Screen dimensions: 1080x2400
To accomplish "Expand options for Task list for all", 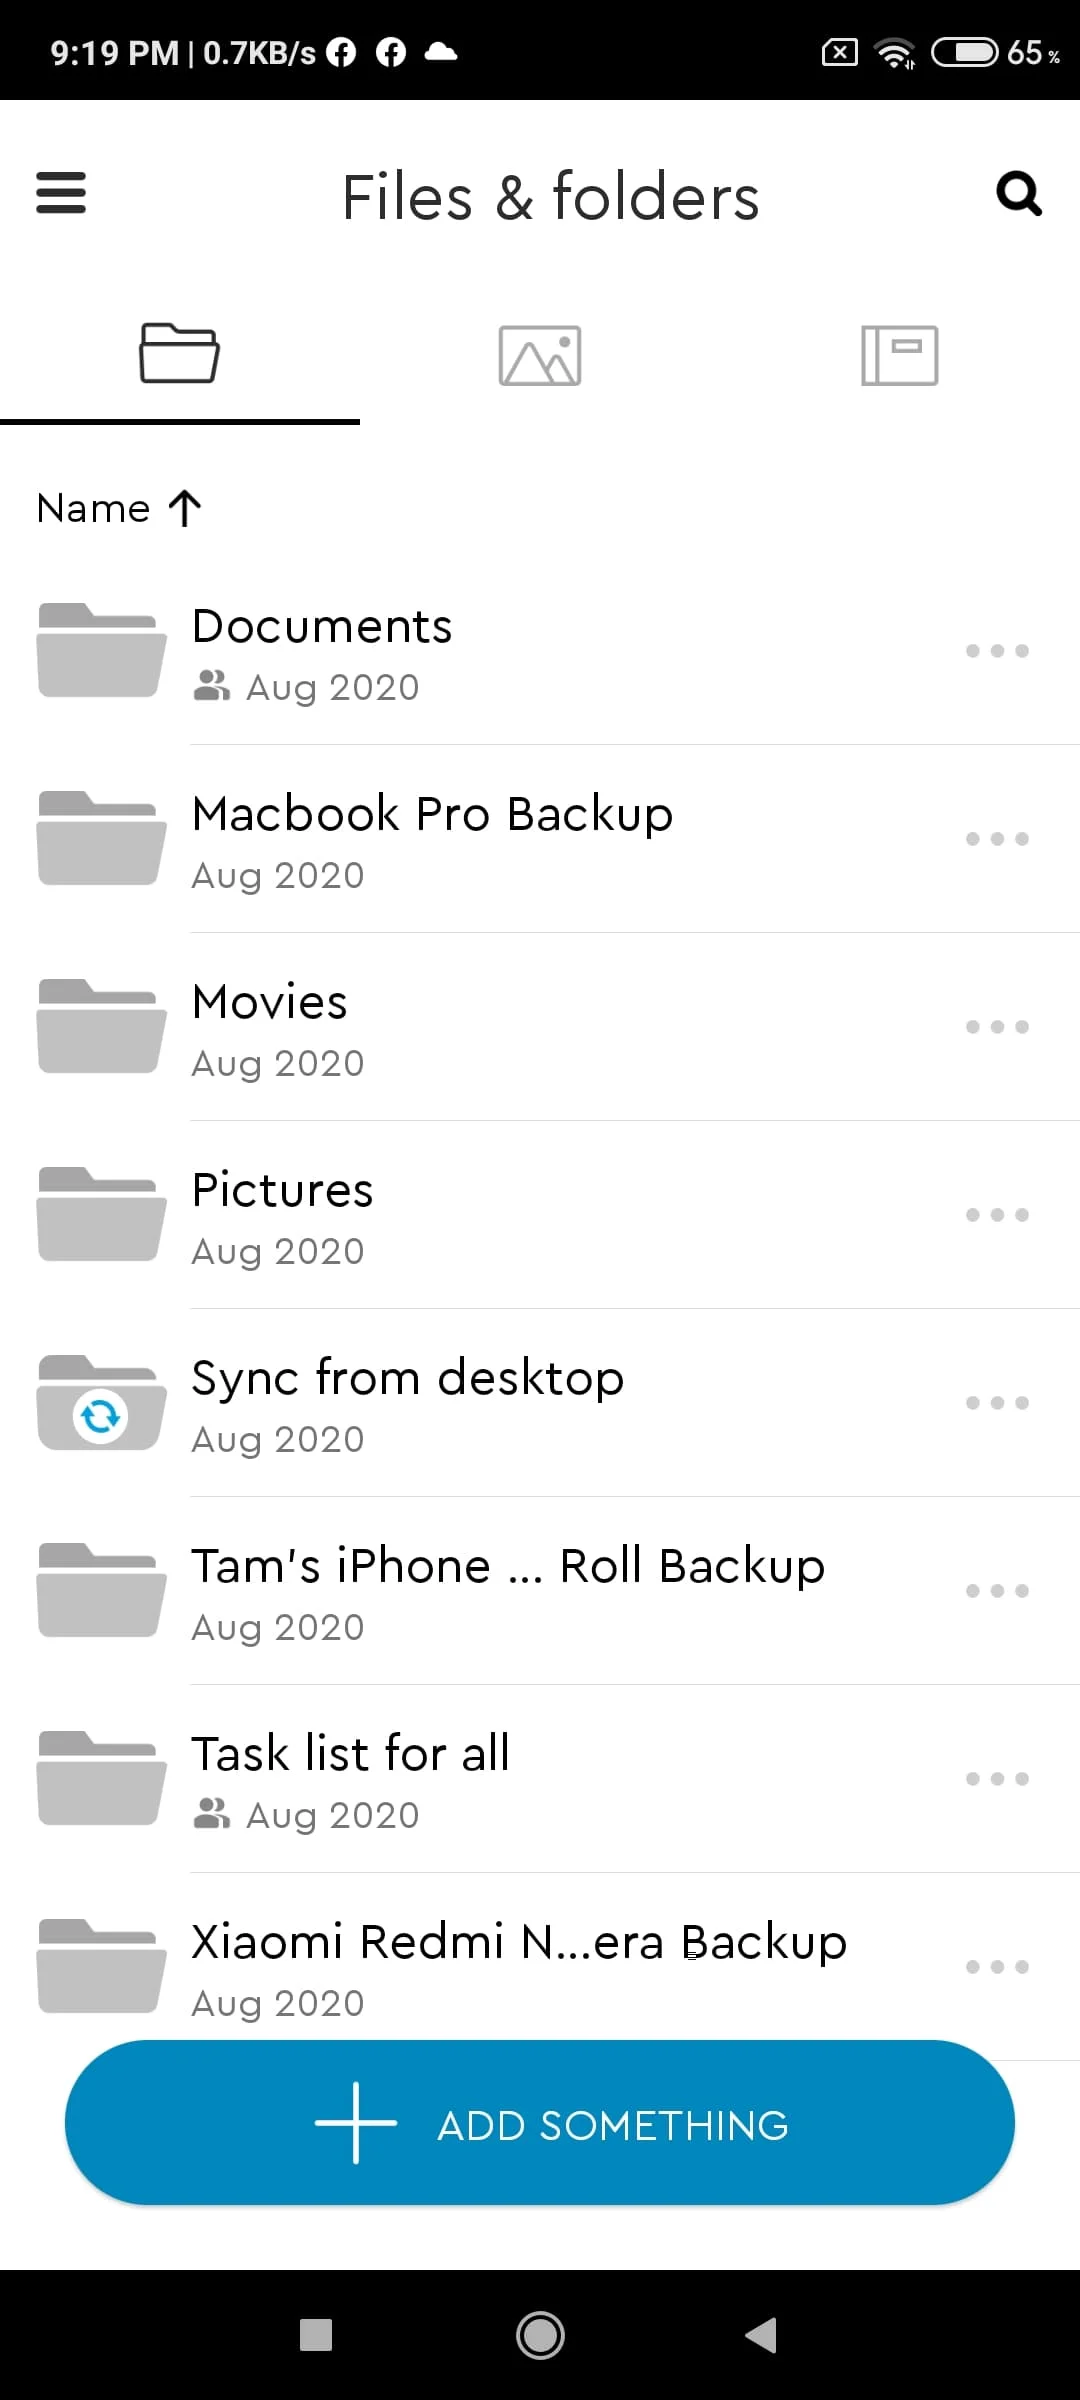I will point(997,1779).
